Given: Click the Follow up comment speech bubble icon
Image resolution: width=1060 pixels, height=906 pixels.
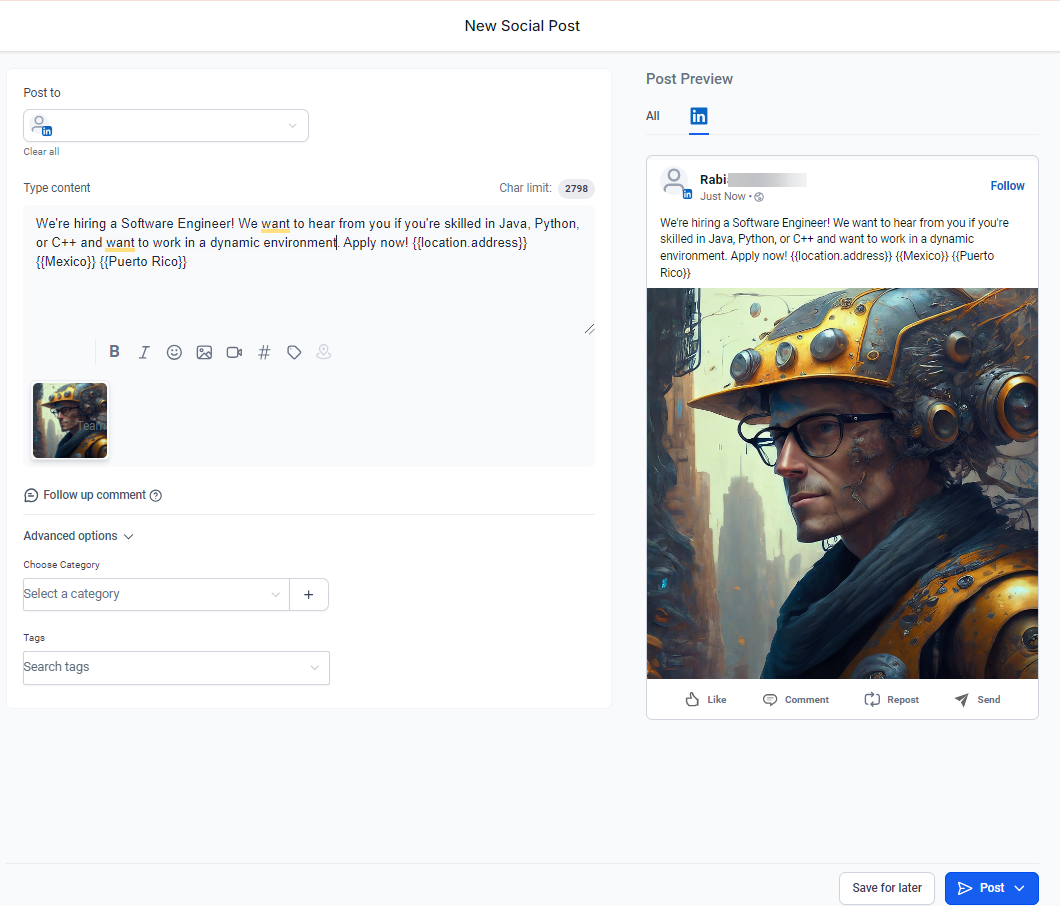Looking at the screenshot, I should point(31,496).
